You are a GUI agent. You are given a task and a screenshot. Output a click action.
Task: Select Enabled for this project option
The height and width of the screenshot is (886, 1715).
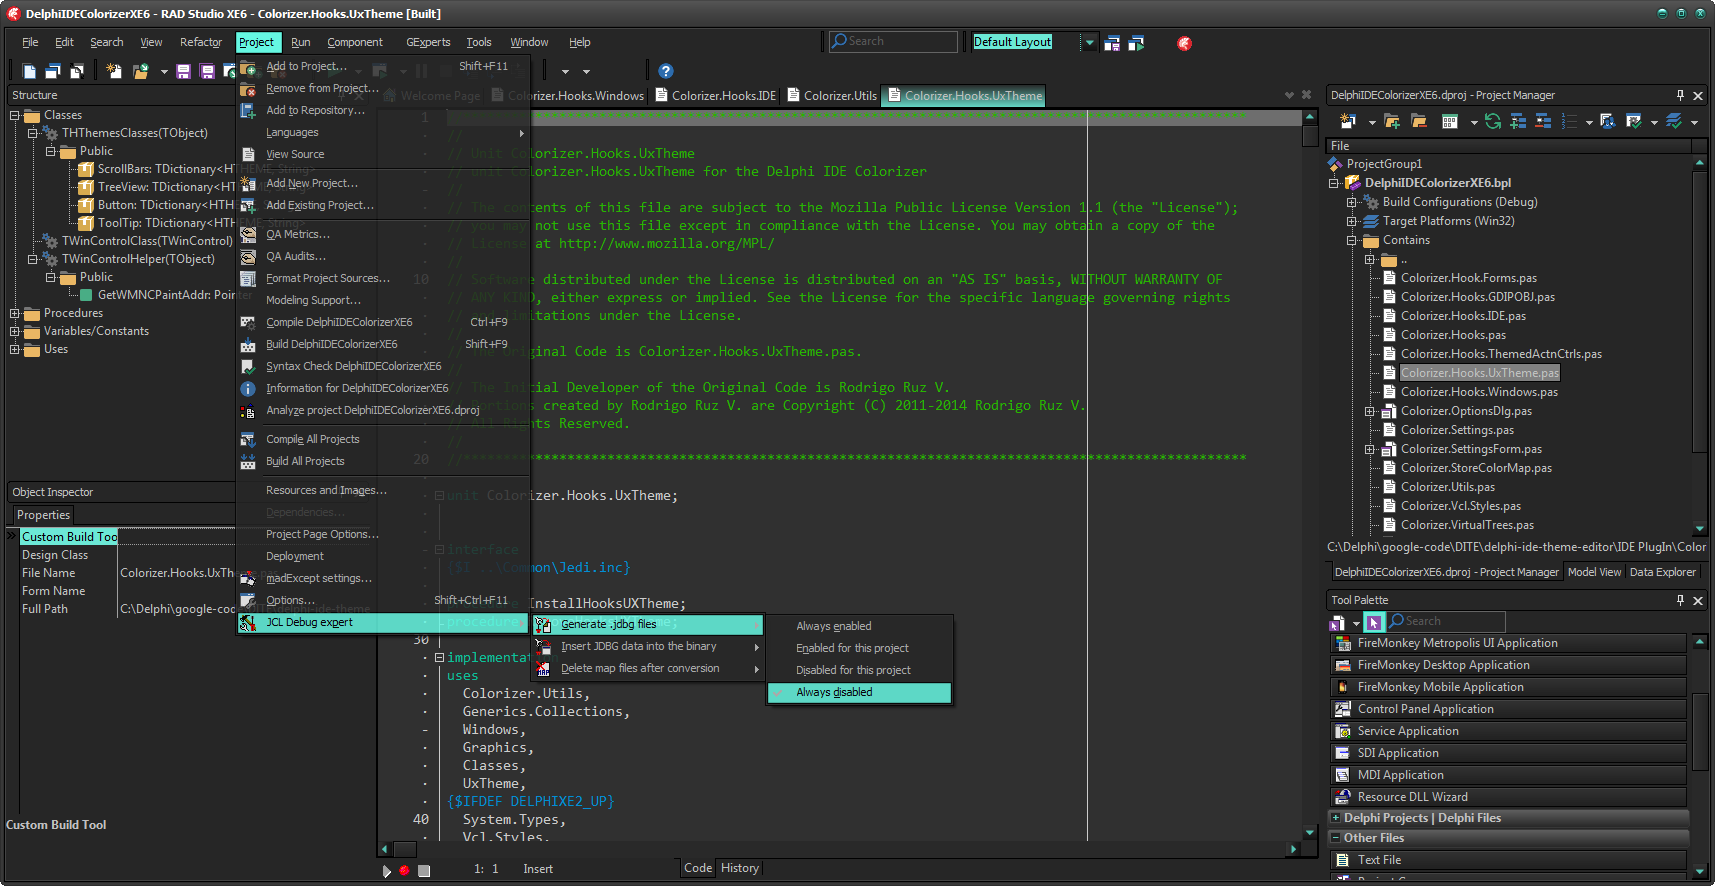click(852, 648)
